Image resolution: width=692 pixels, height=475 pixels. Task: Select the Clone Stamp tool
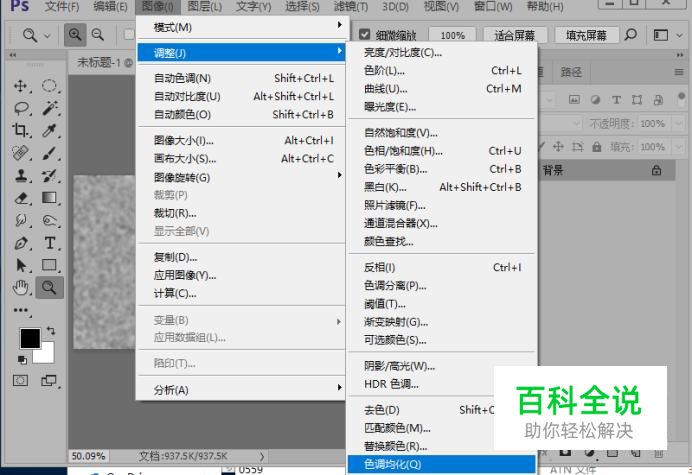coord(21,175)
